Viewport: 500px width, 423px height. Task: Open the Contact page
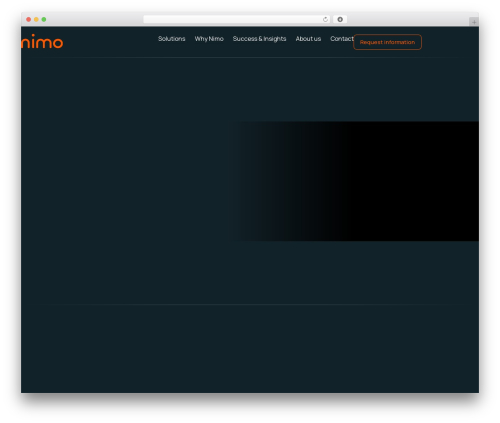tap(342, 39)
